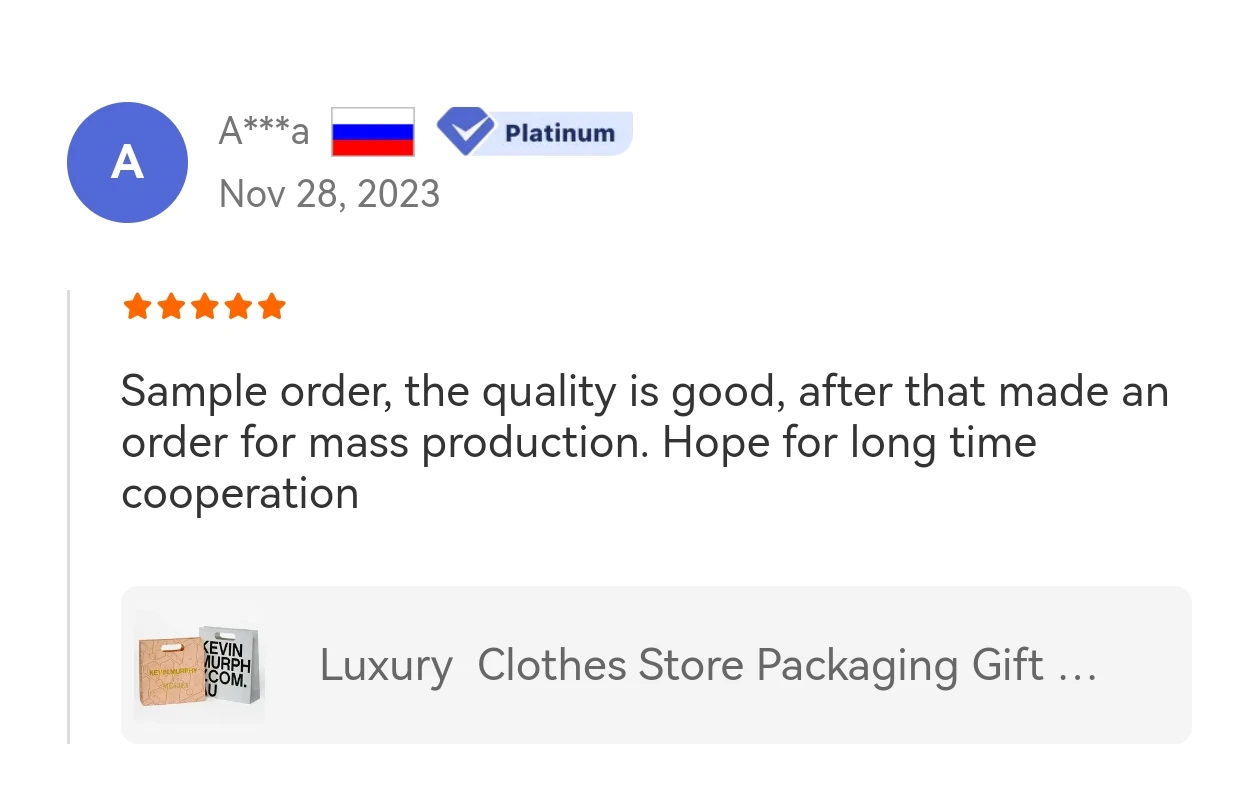This screenshot has width=1256, height=802.
Task: Select the second orange rating star
Action: click(x=170, y=307)
